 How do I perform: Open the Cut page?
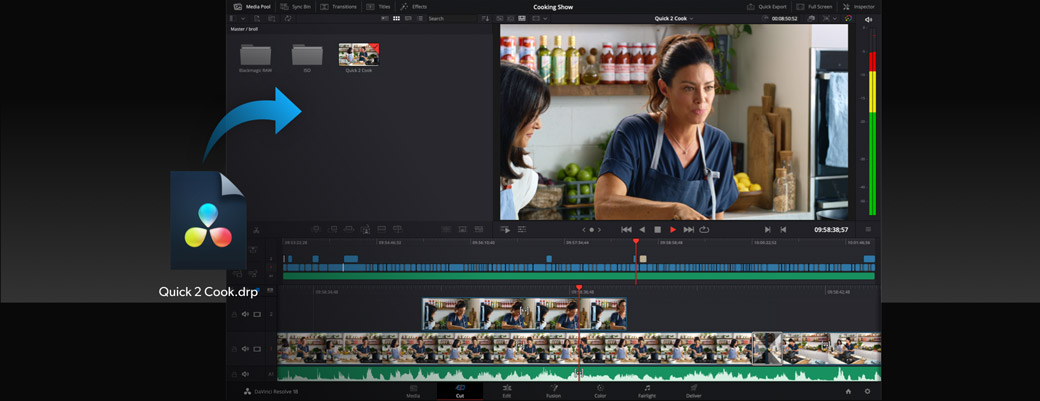460,391
